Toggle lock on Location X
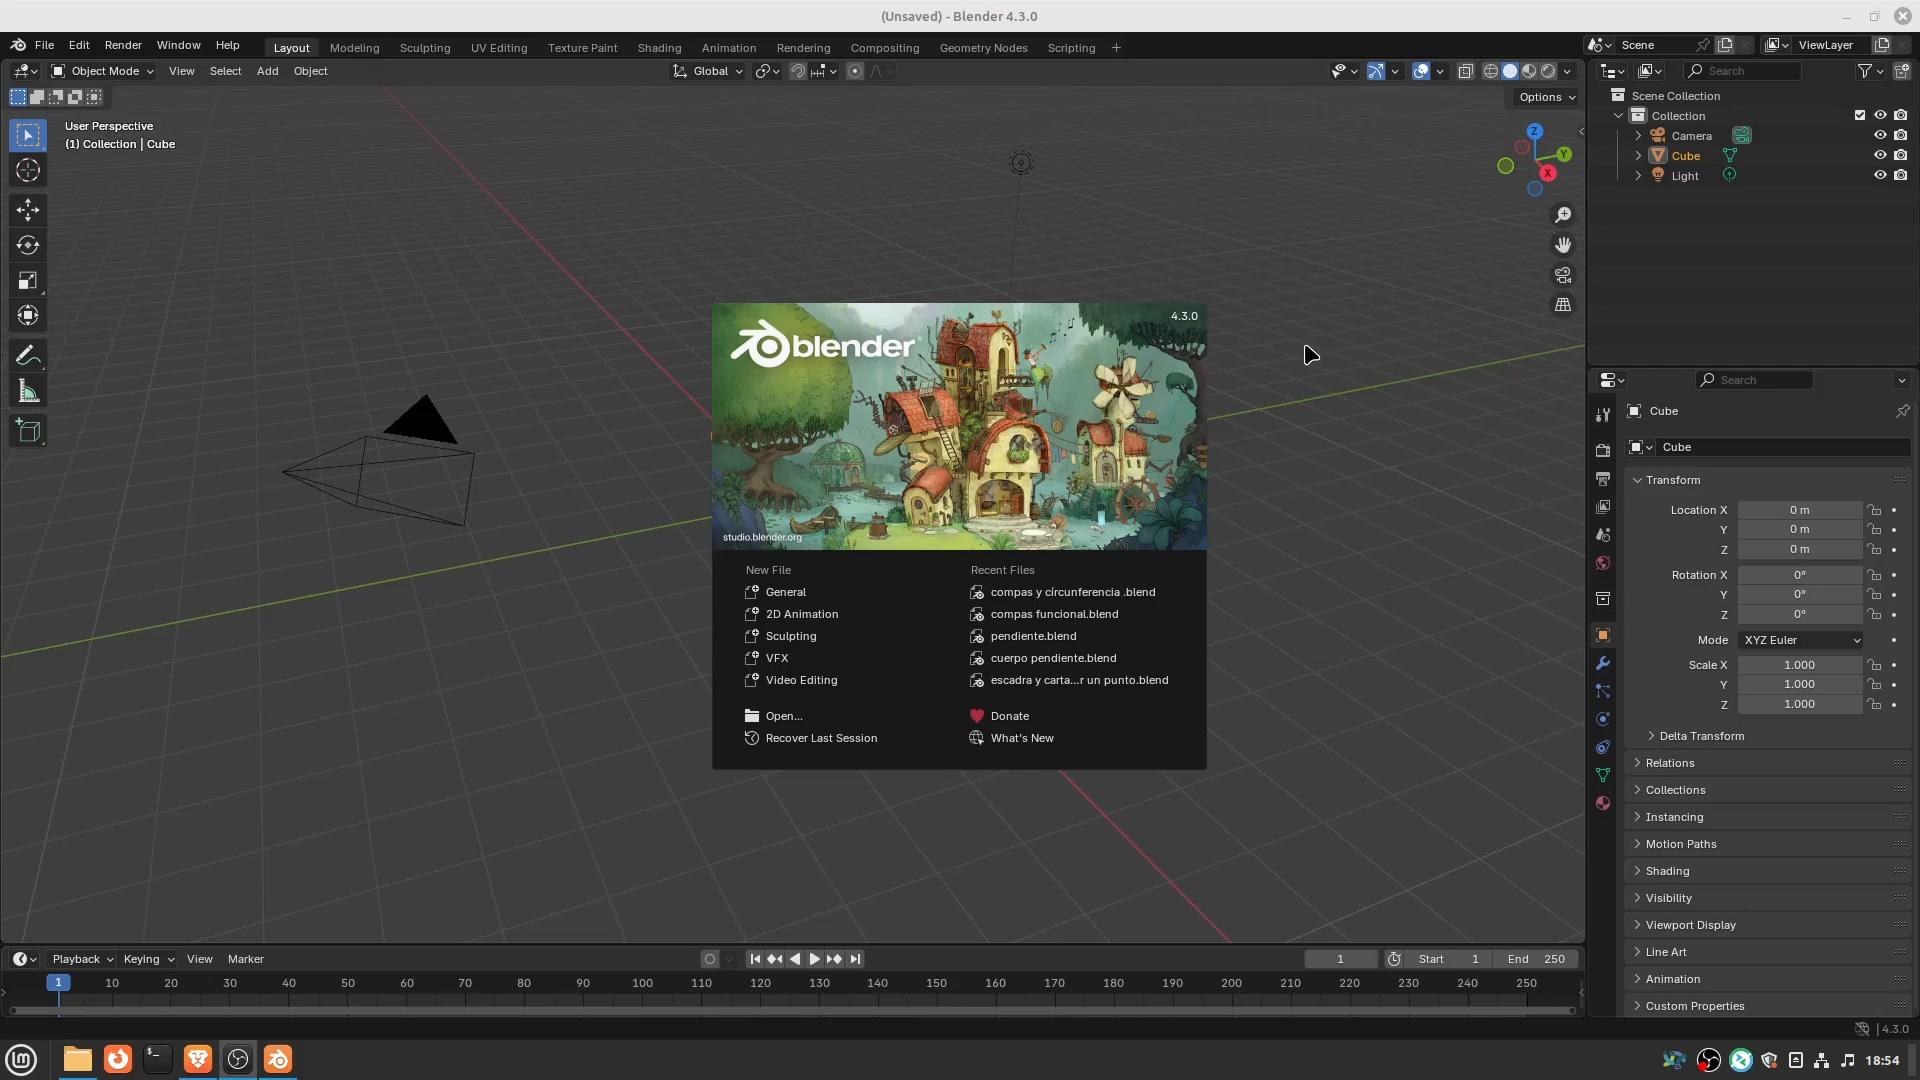The image size is (1920, 1080). click(1874, 510)
